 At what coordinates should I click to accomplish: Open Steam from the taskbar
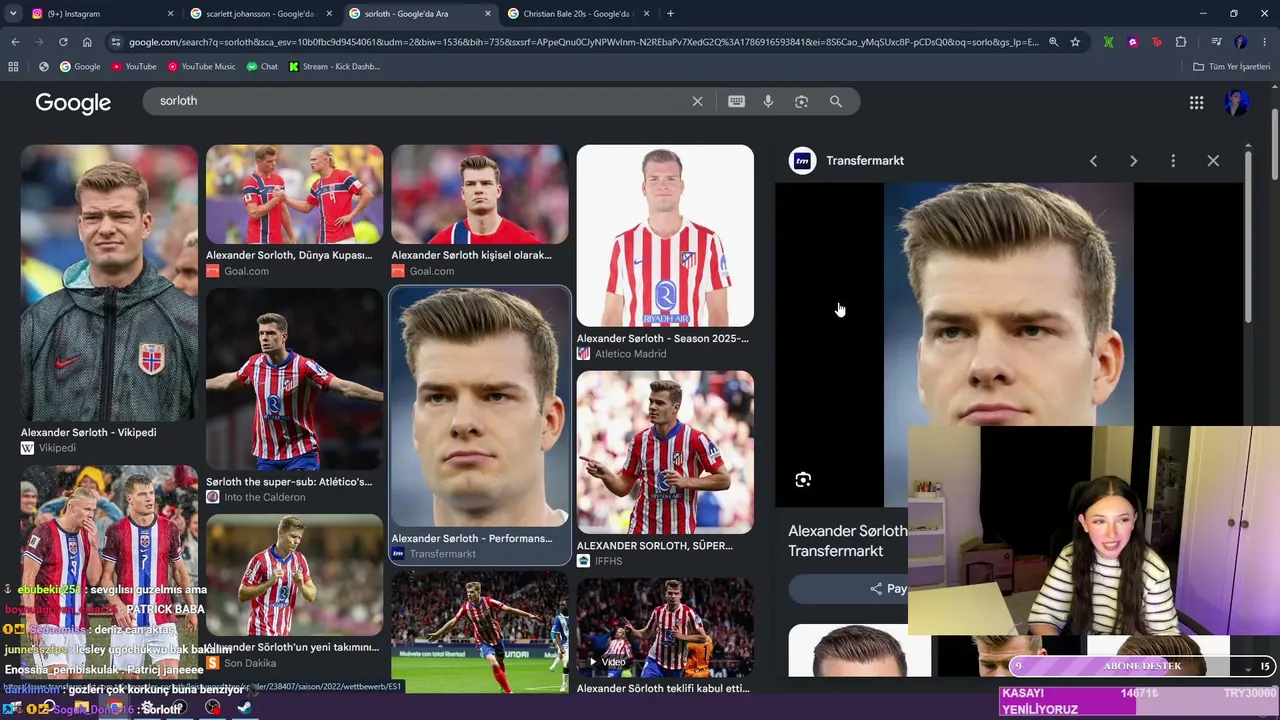244,708
